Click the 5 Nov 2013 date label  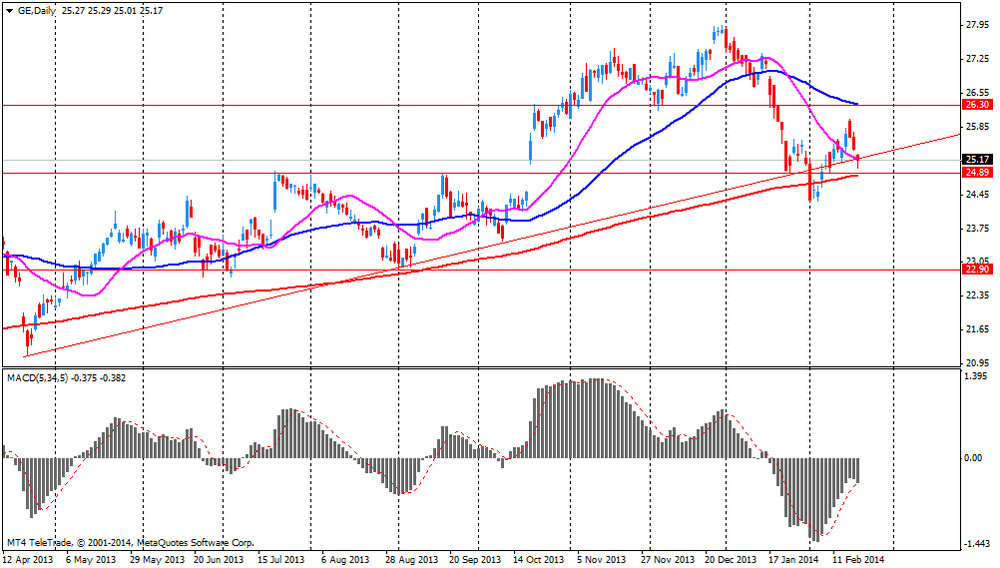(x=601, y=560)
